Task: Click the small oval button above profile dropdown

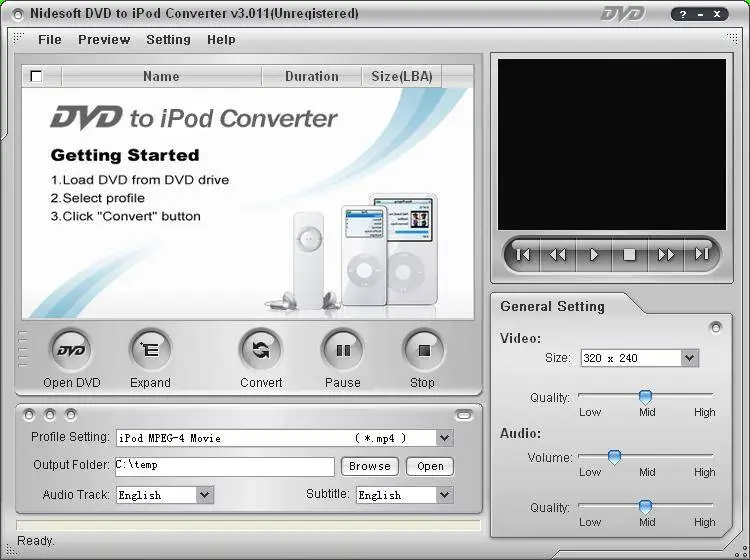Action: click(463, 415)
